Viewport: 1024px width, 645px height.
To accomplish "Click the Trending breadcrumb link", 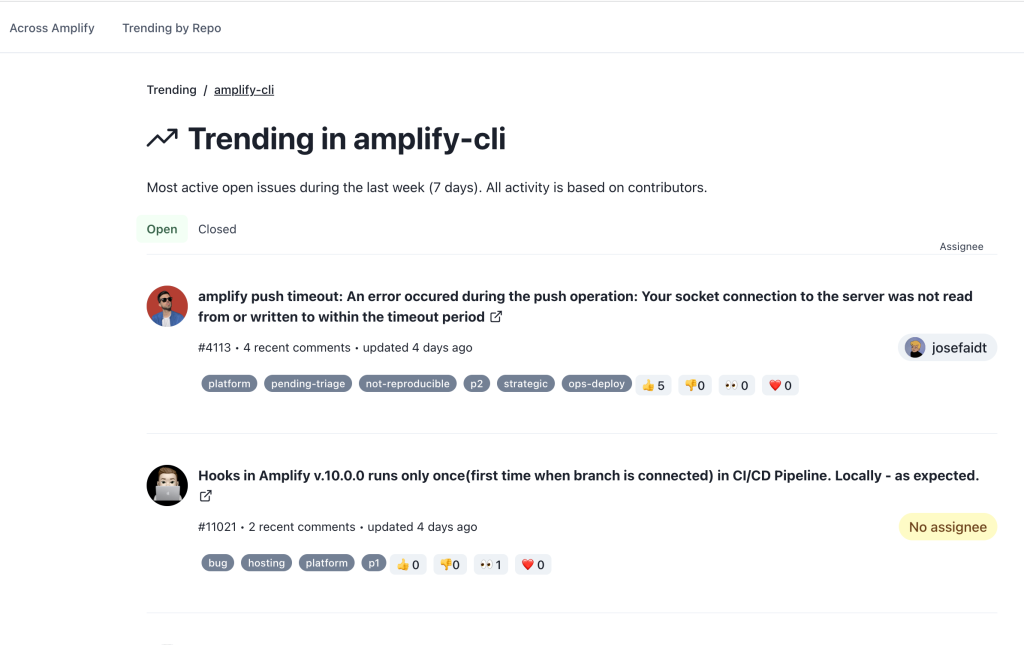I will pyautogui.click(x=171, y=89).
